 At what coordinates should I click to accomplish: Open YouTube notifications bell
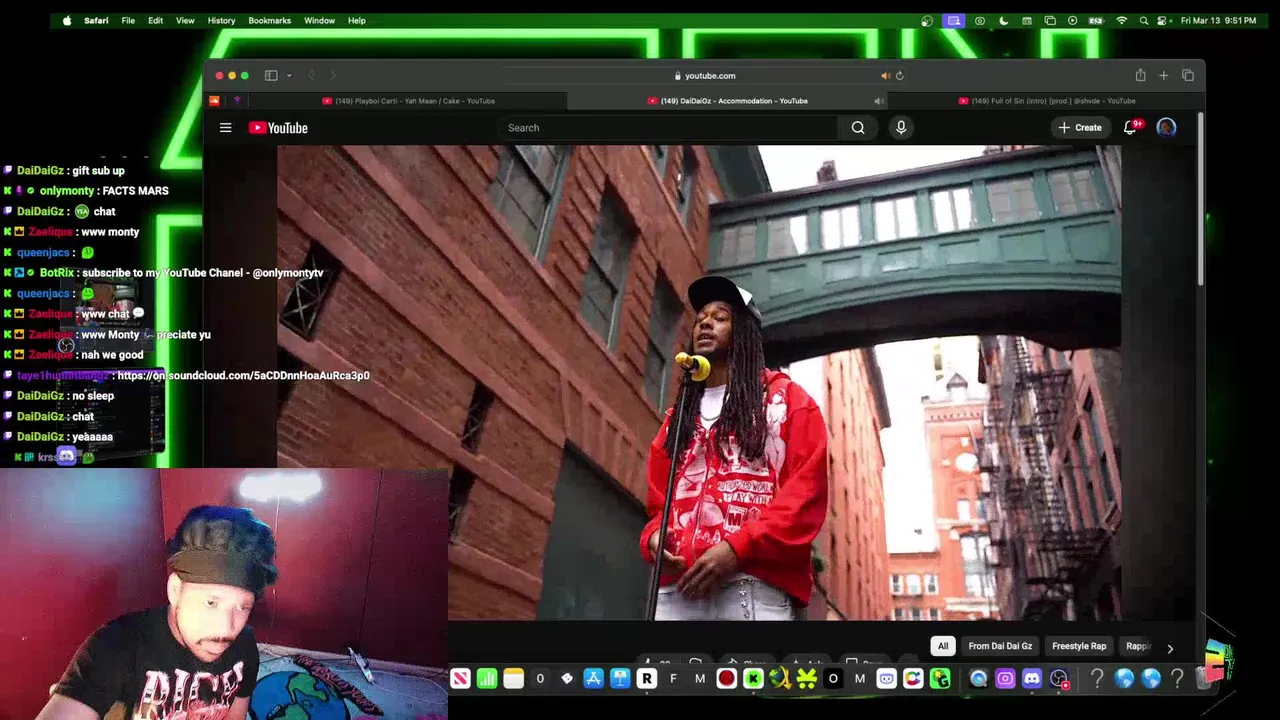pos(1131,128)
